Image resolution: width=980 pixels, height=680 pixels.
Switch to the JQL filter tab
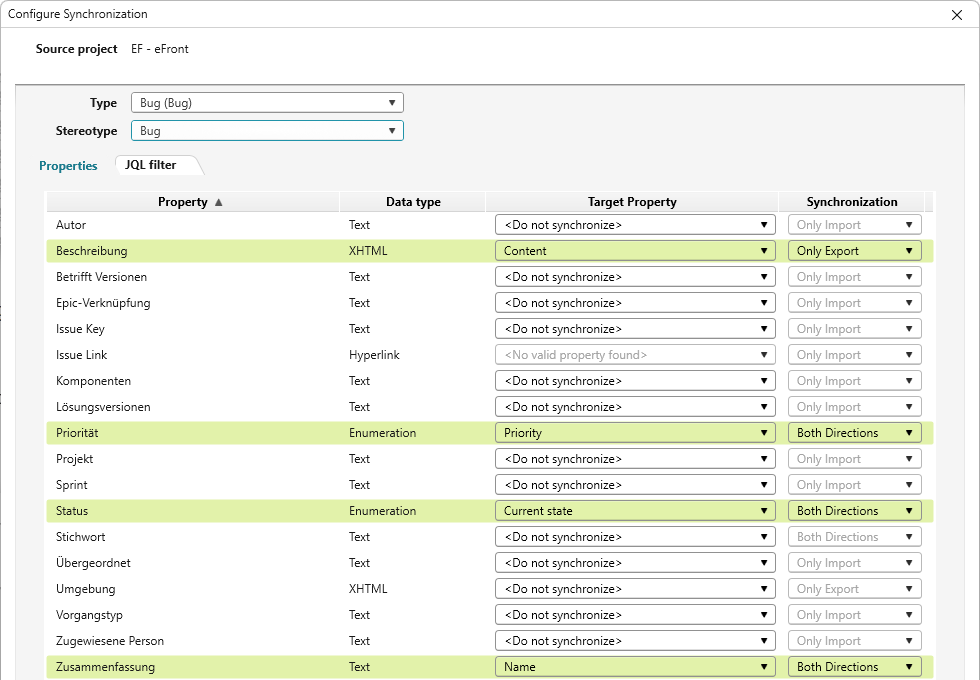151,165
